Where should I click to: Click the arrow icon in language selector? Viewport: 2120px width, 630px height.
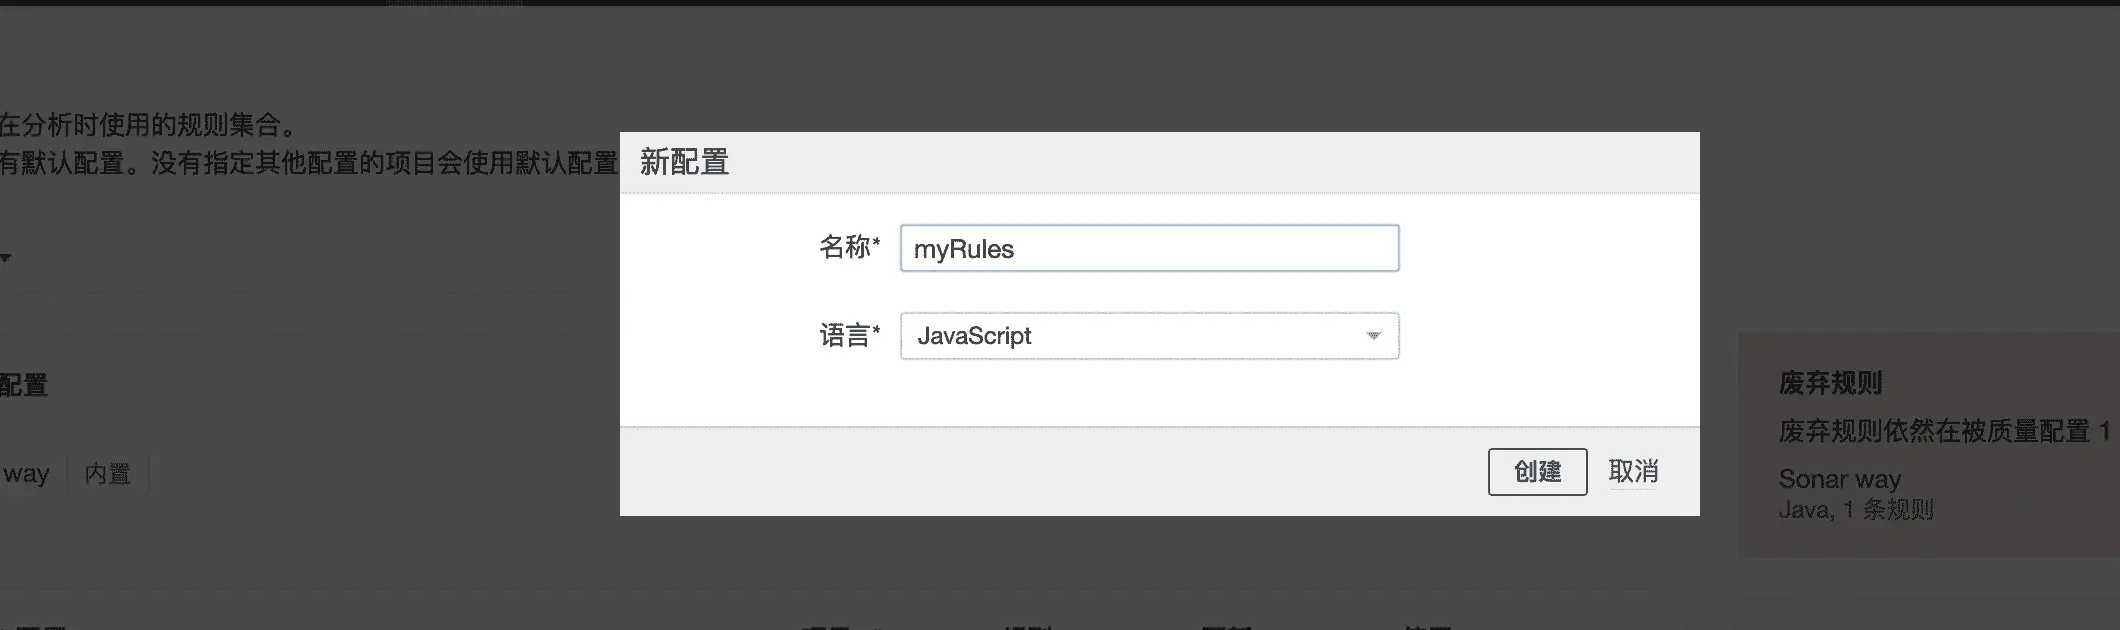click(x=1373, y=336)
